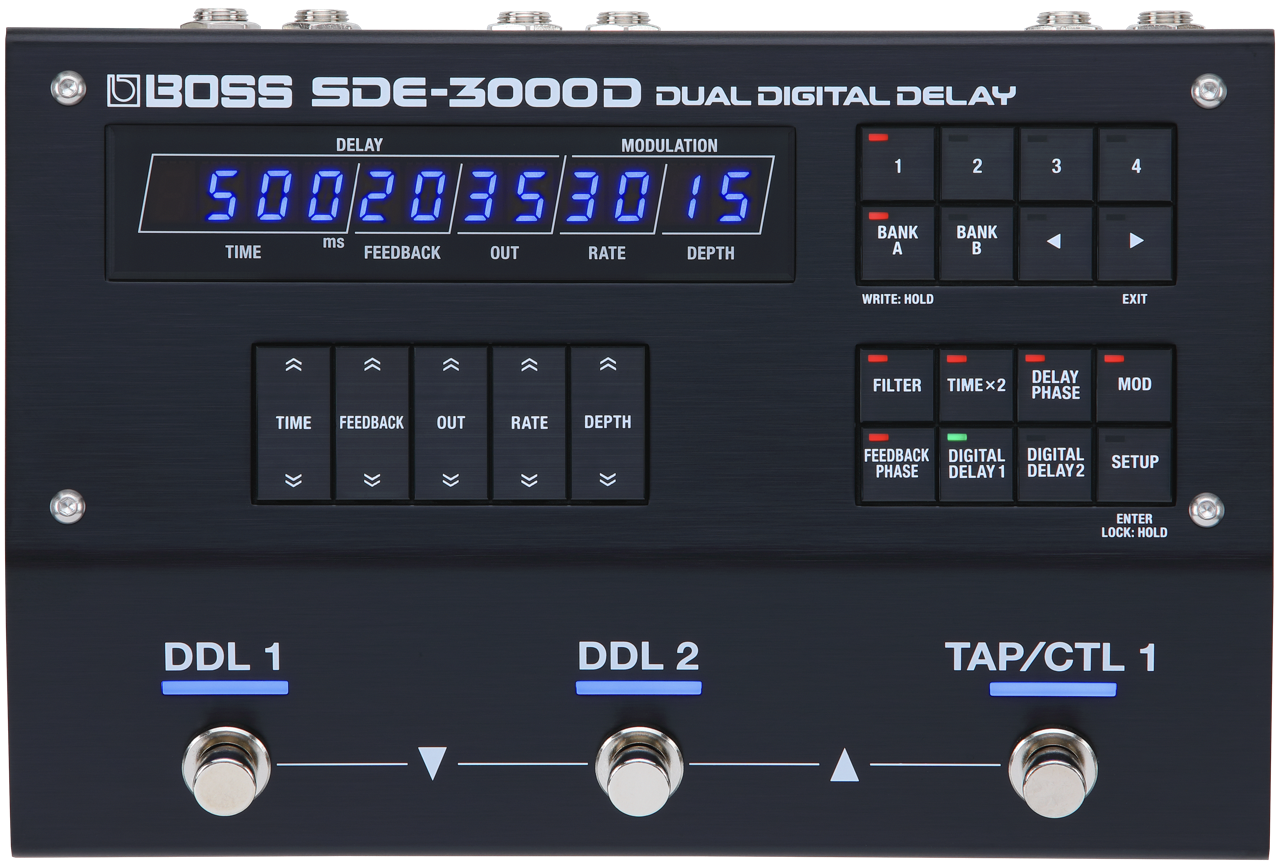This screenshot has height=865, width=1280.
Task: Select the BANK B button
Action: tap(976, 242)
